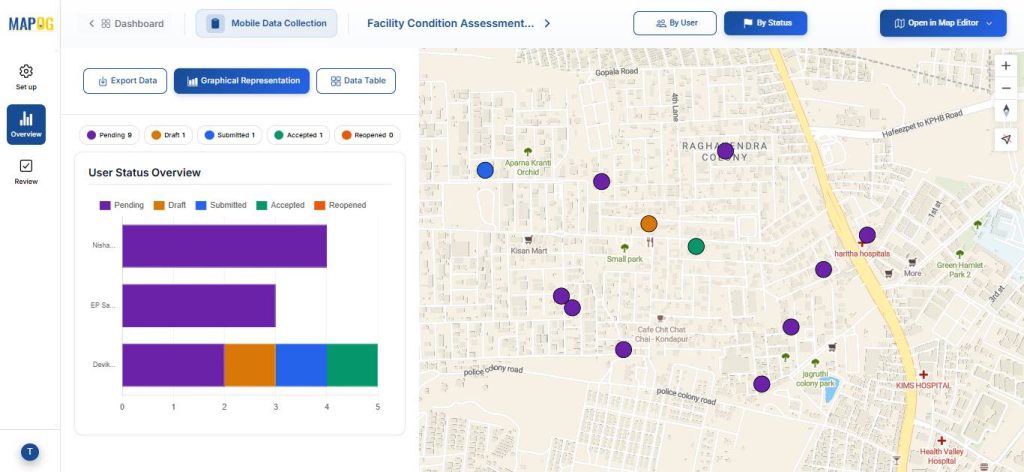Zoom in on the map
The height and width of the screenshot is (472, 1024).
1006,65
